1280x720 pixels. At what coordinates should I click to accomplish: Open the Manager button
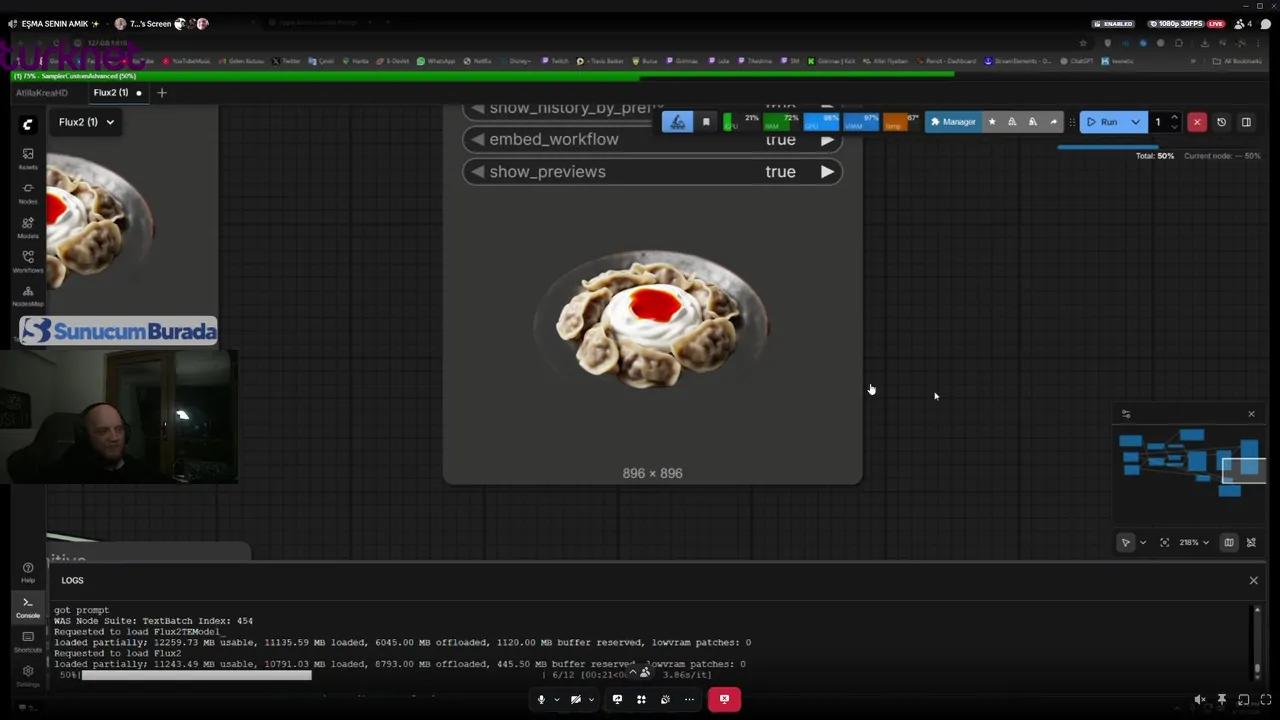[952, 122]
